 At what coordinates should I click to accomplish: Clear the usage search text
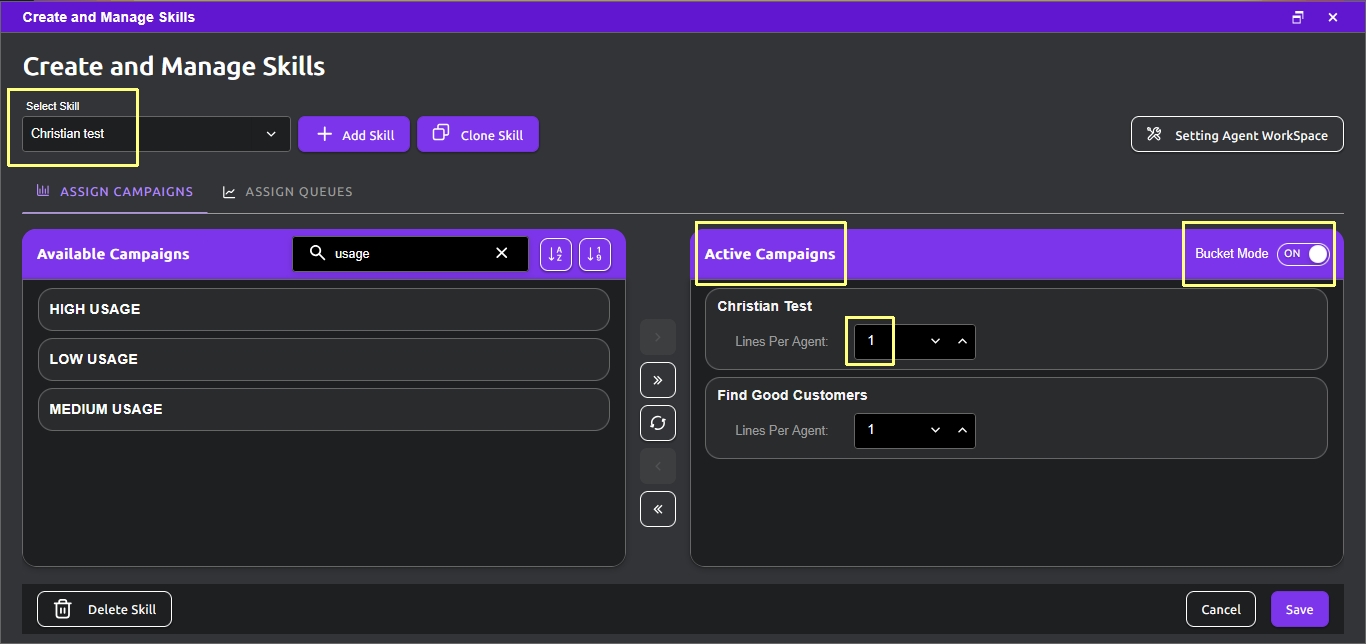(x=502, y=253)
